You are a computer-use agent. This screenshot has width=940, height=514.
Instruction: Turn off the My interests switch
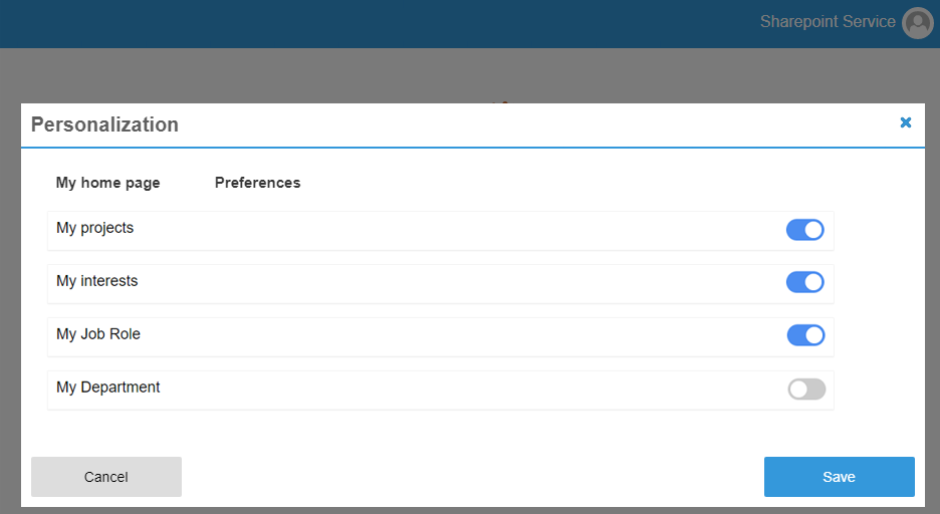click(805, 282)
